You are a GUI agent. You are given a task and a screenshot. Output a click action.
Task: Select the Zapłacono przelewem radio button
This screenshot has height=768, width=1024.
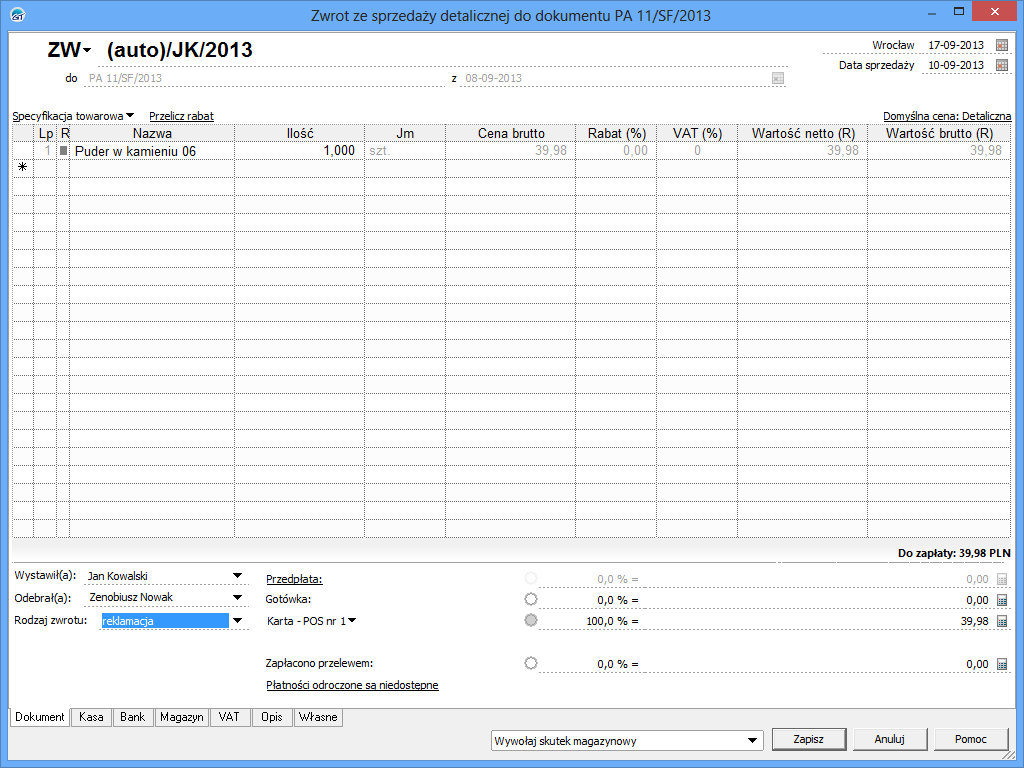click(530, 663)
